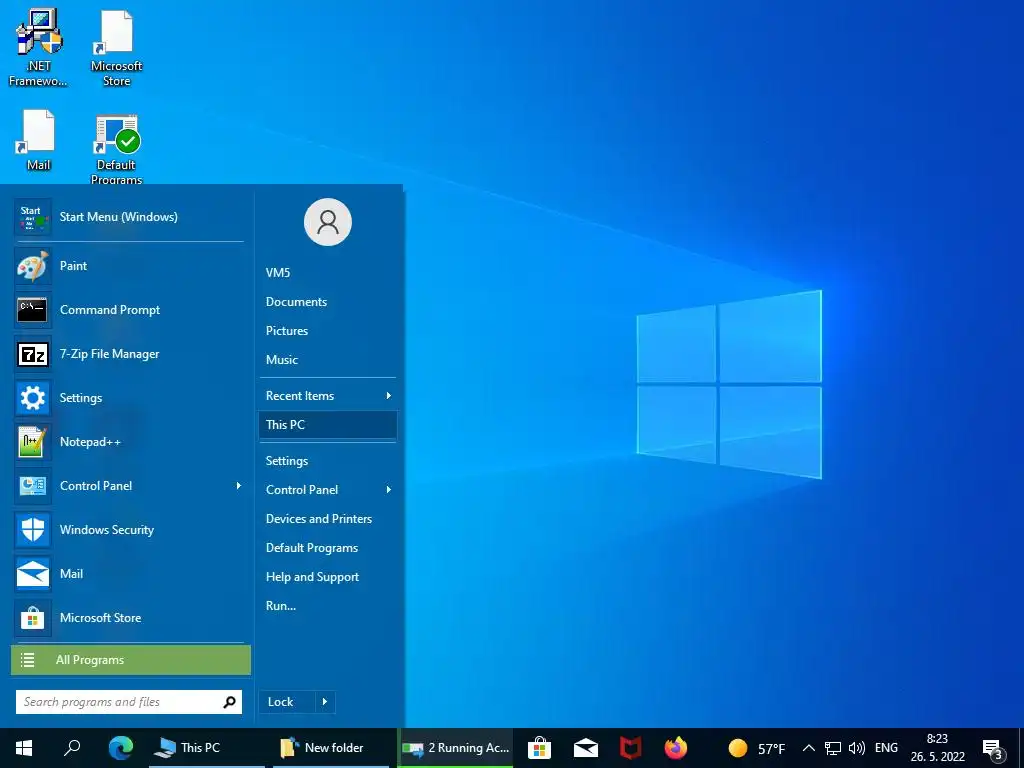The width and height of the screenshot is (1024, 768).
Task: Click the user account avatar picture
Action: (328, 222)
